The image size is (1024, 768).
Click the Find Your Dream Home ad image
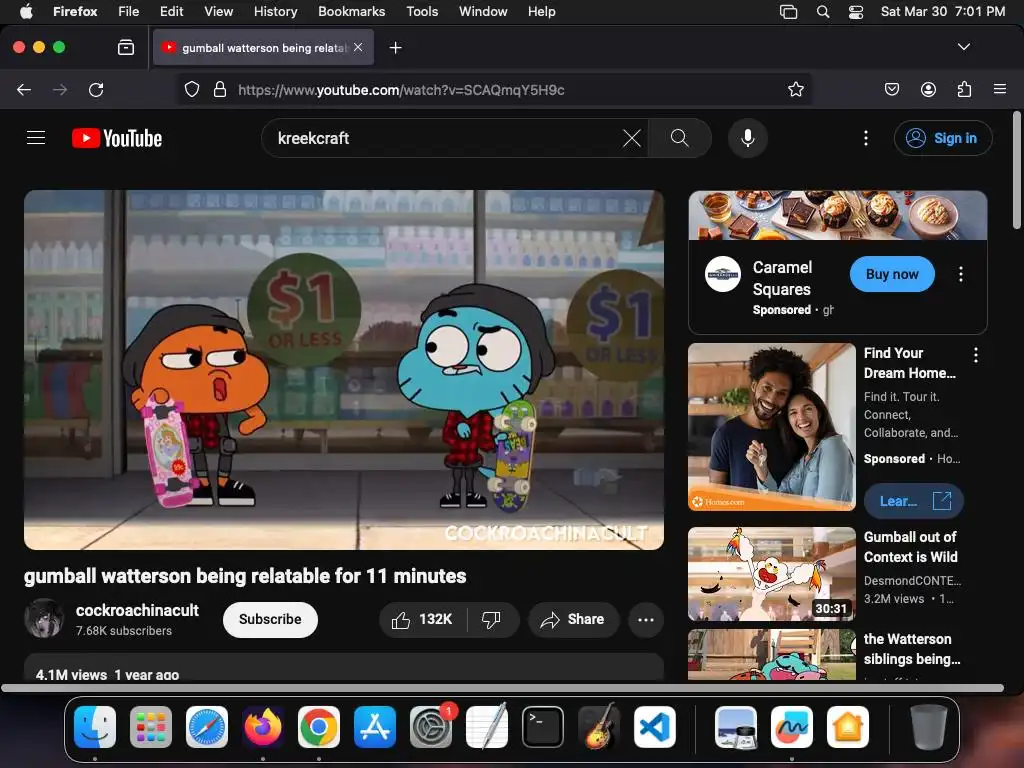point(771,426)
